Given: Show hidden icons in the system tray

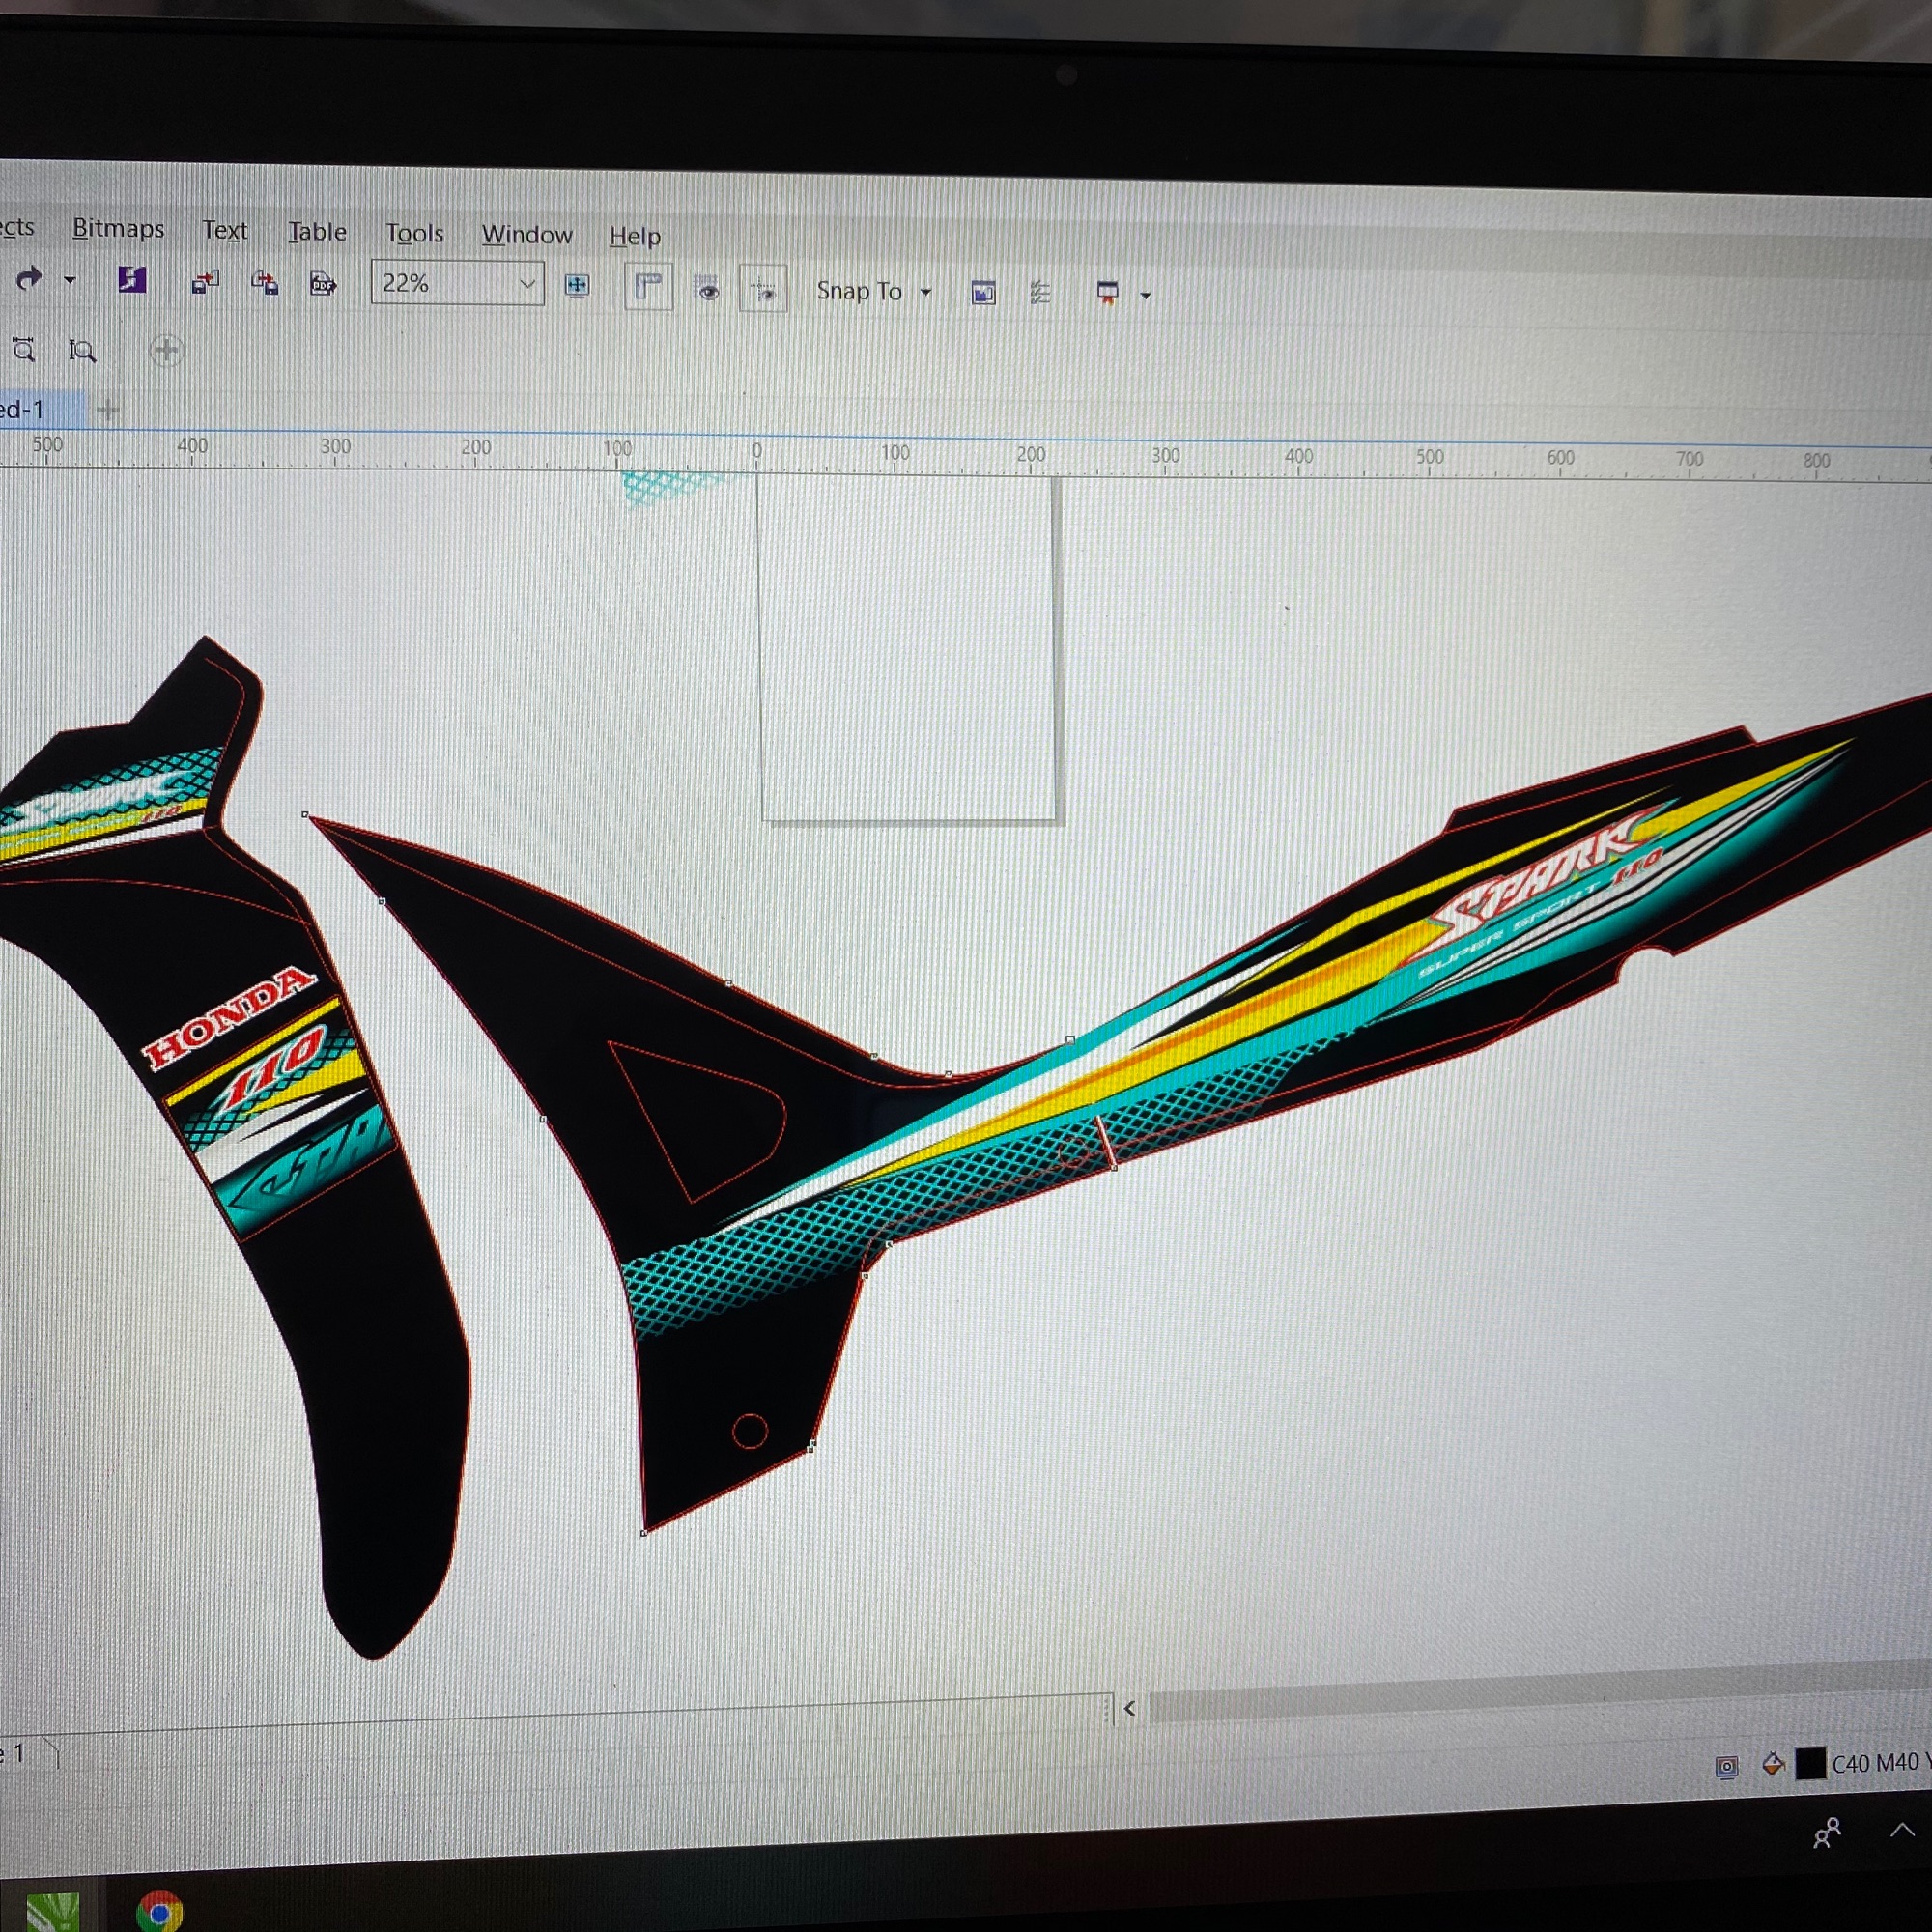Looking at the screenshot, I should (1902, 1830).
